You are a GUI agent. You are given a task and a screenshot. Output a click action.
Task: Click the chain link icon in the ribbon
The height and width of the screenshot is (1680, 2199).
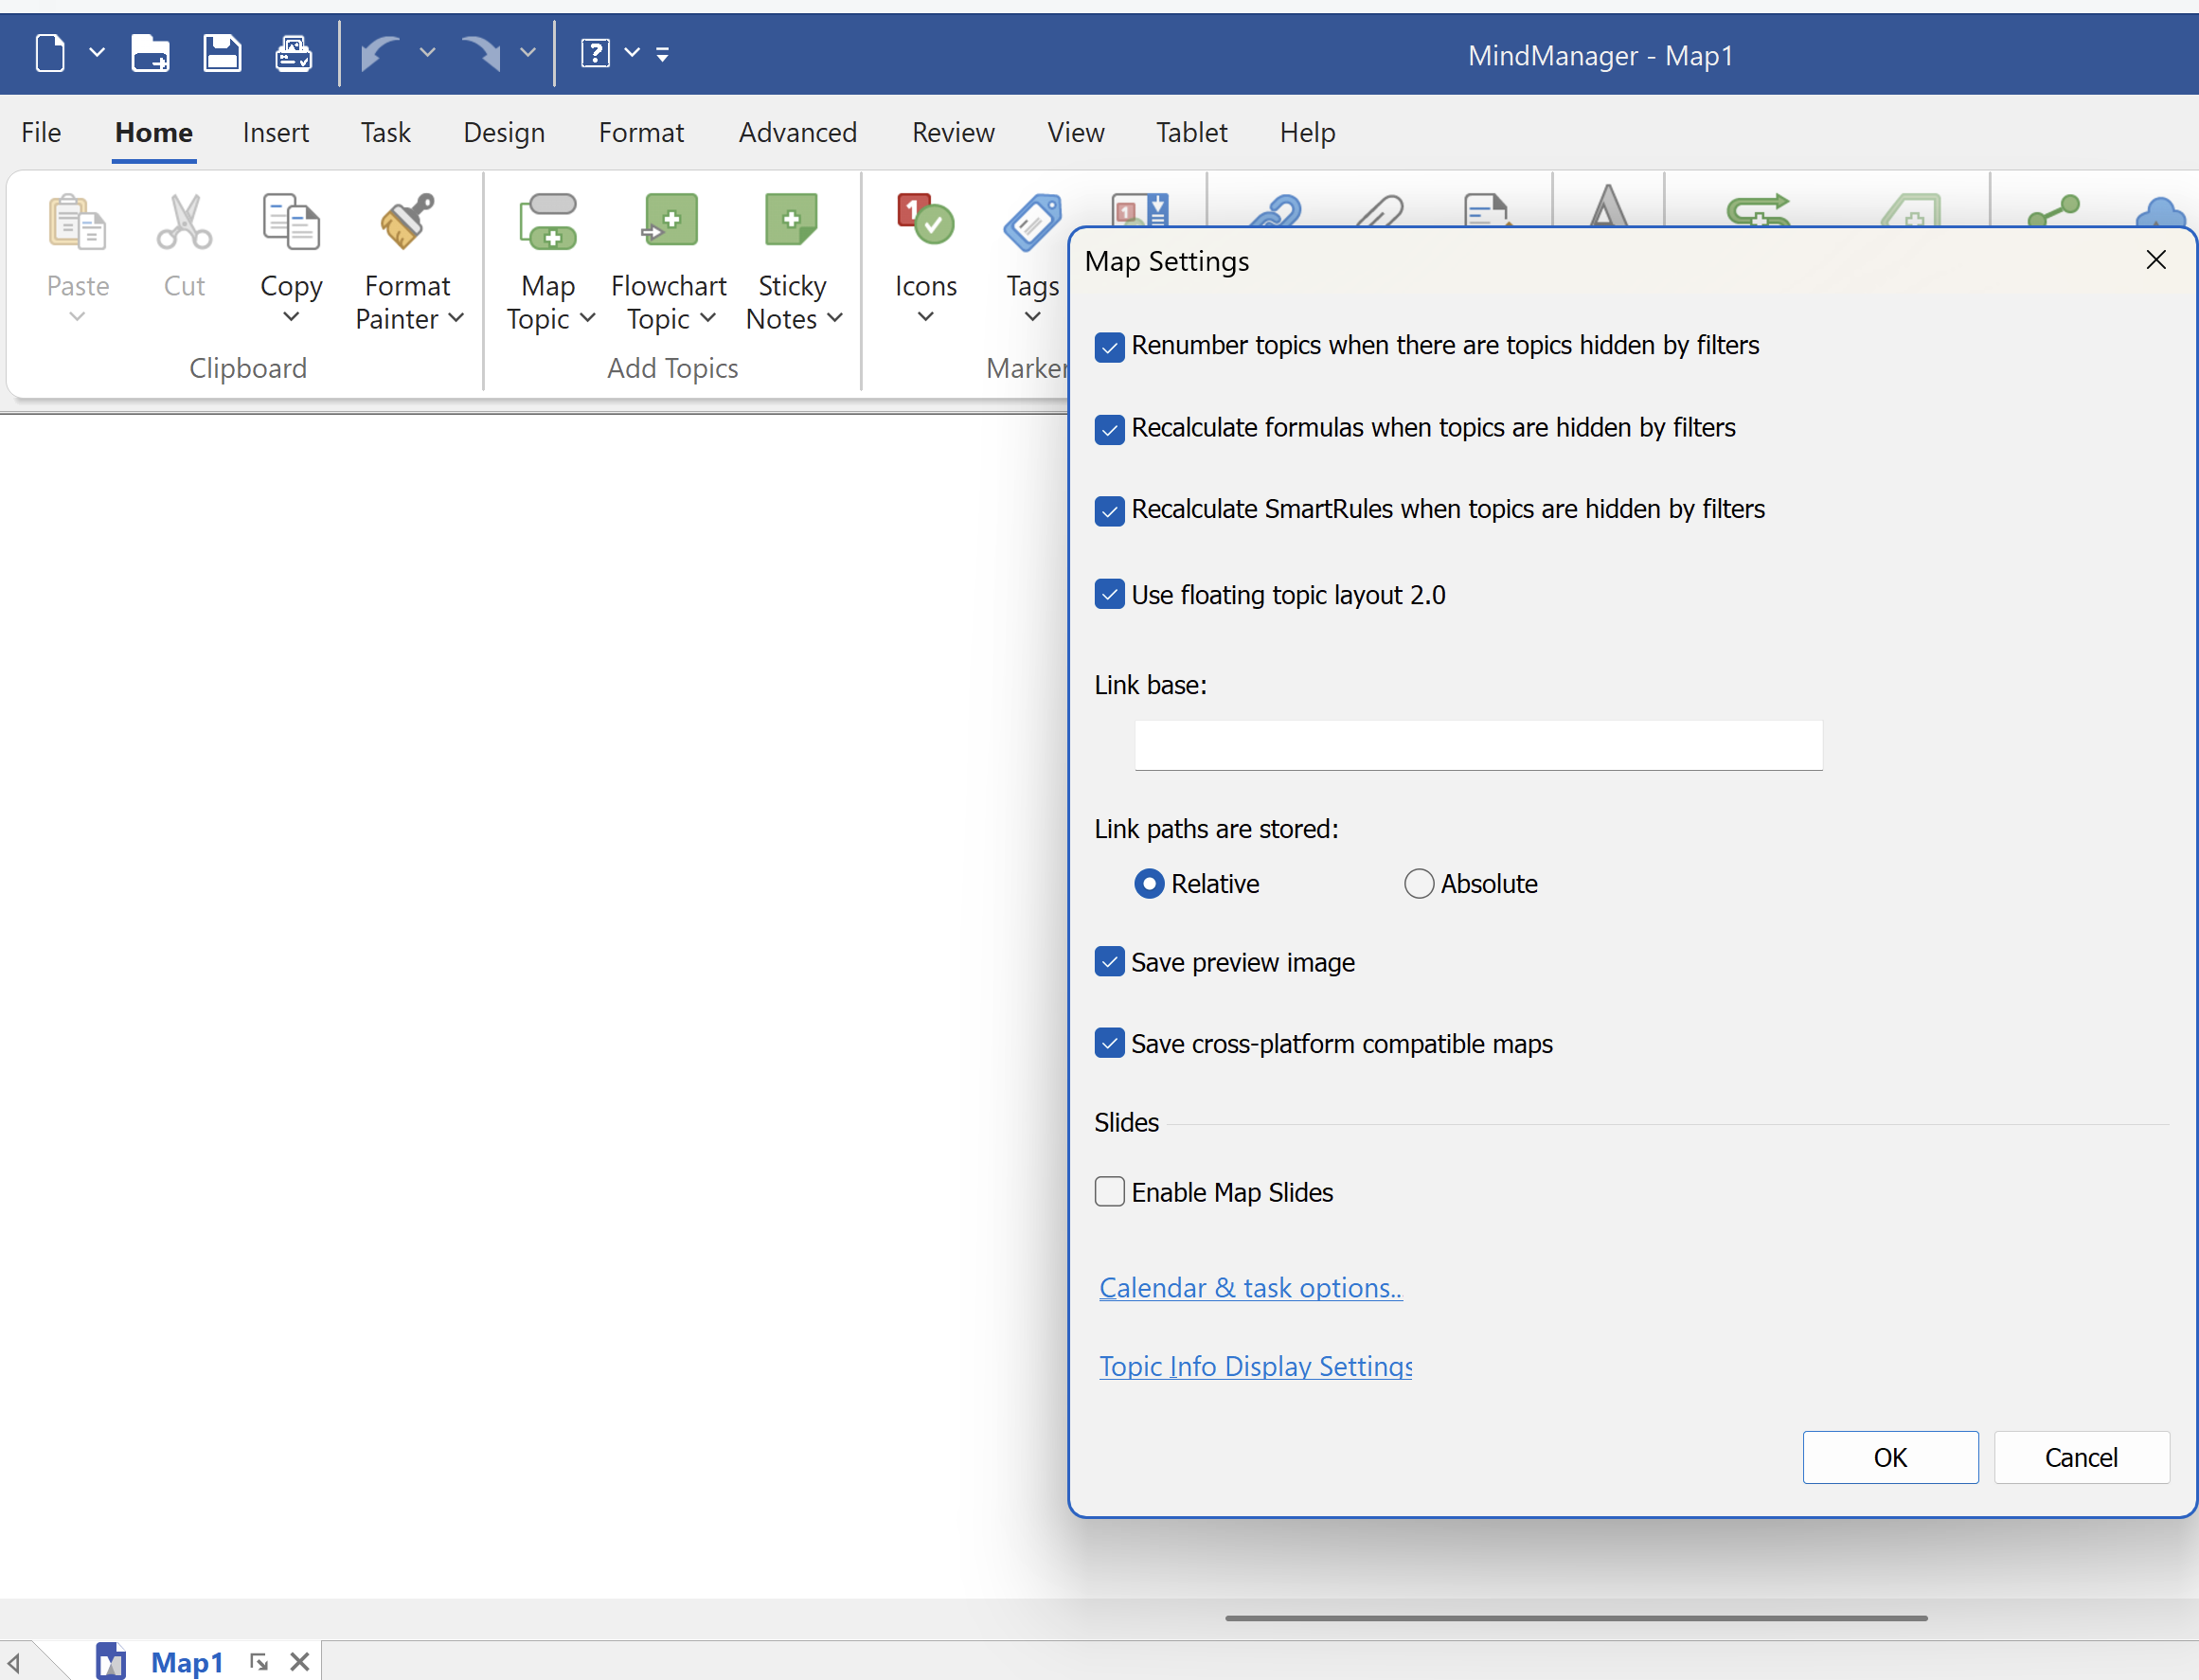(1276, 211)
